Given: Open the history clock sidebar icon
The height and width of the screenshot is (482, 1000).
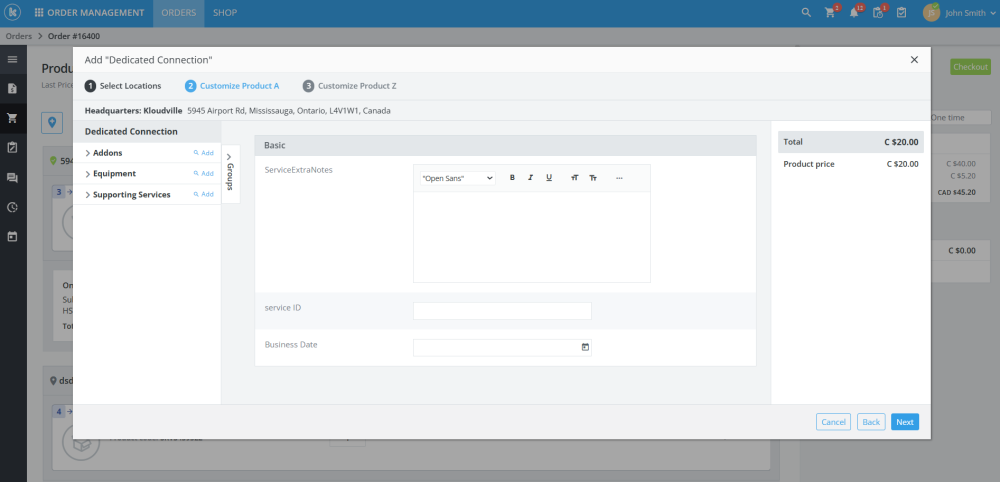Looking at the screenshot, I should (12, 207).
